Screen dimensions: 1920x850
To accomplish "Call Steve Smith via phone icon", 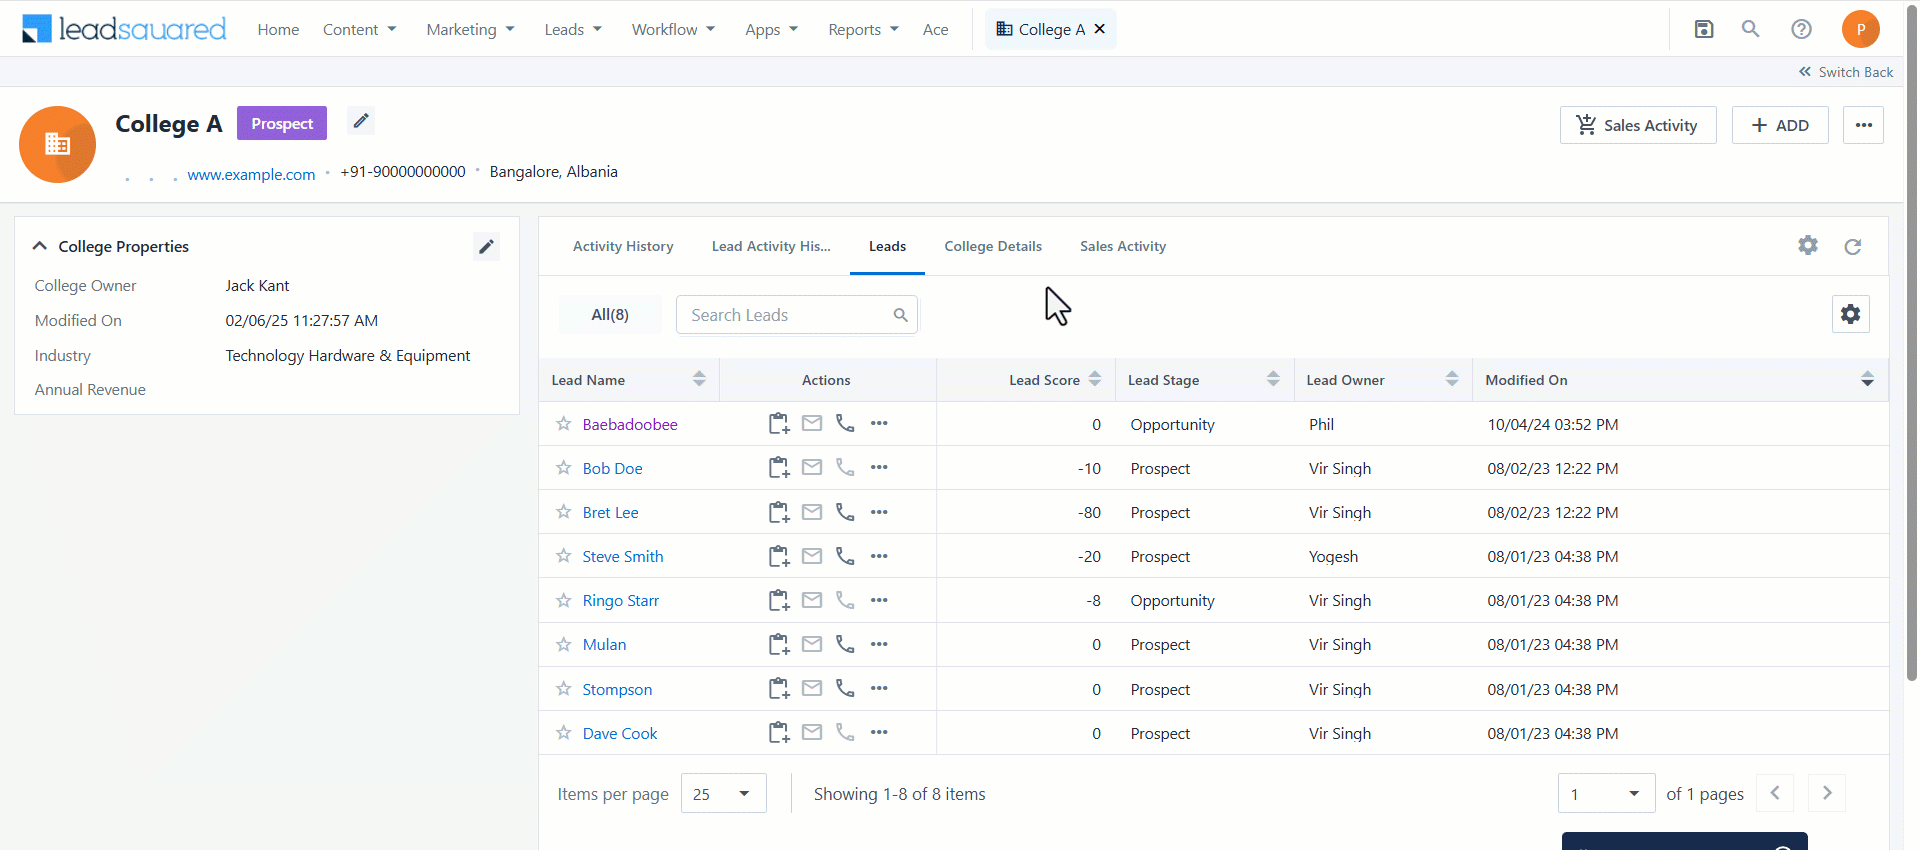I will click(x=845, y=556).
